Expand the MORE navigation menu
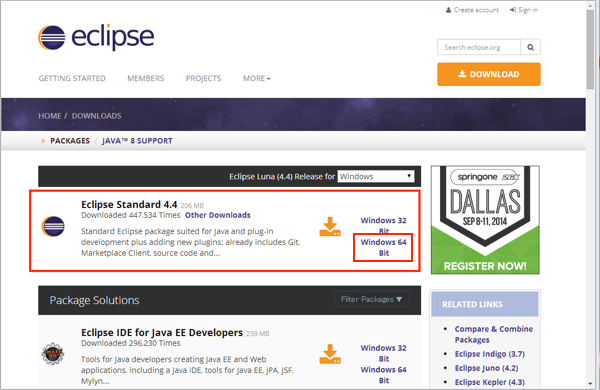Image resolution: width=600 pixels, height=390 pixels. tap(256, 78)
